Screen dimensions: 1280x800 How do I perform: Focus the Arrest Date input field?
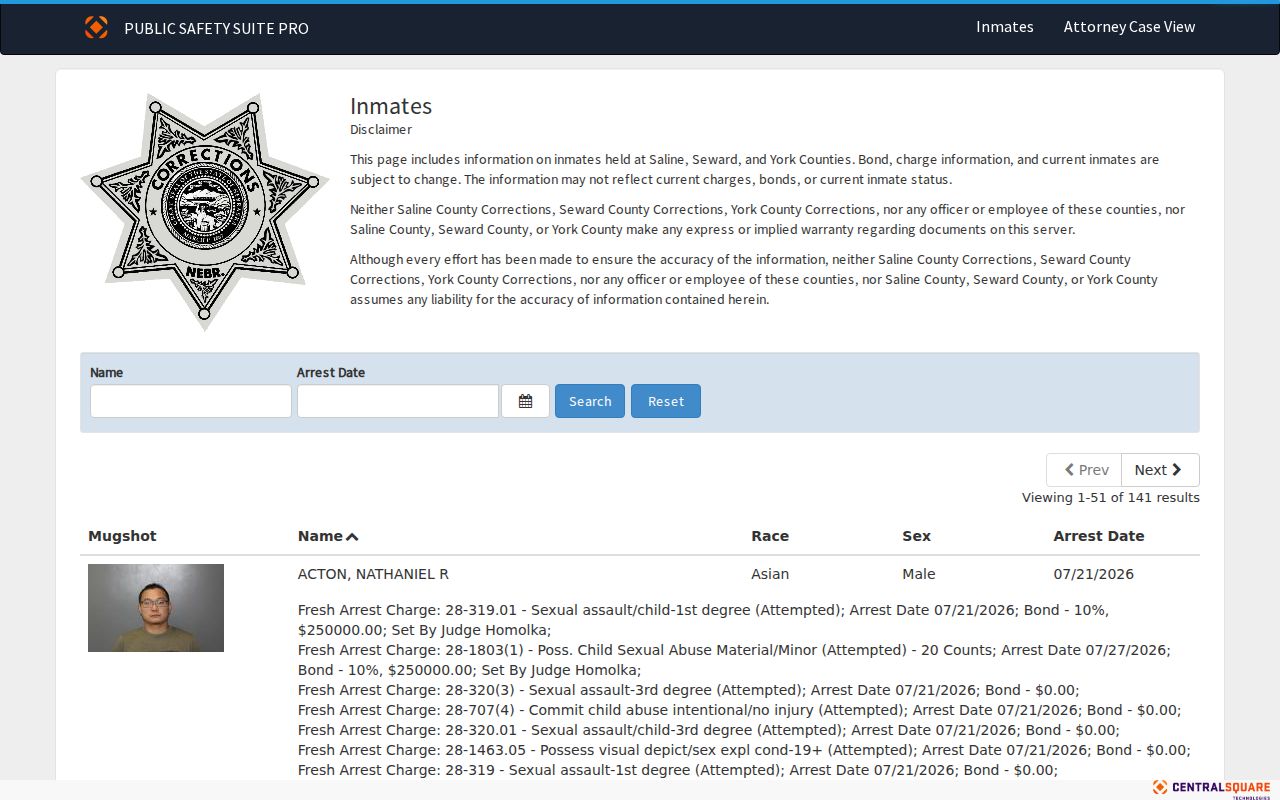(398, 401)
